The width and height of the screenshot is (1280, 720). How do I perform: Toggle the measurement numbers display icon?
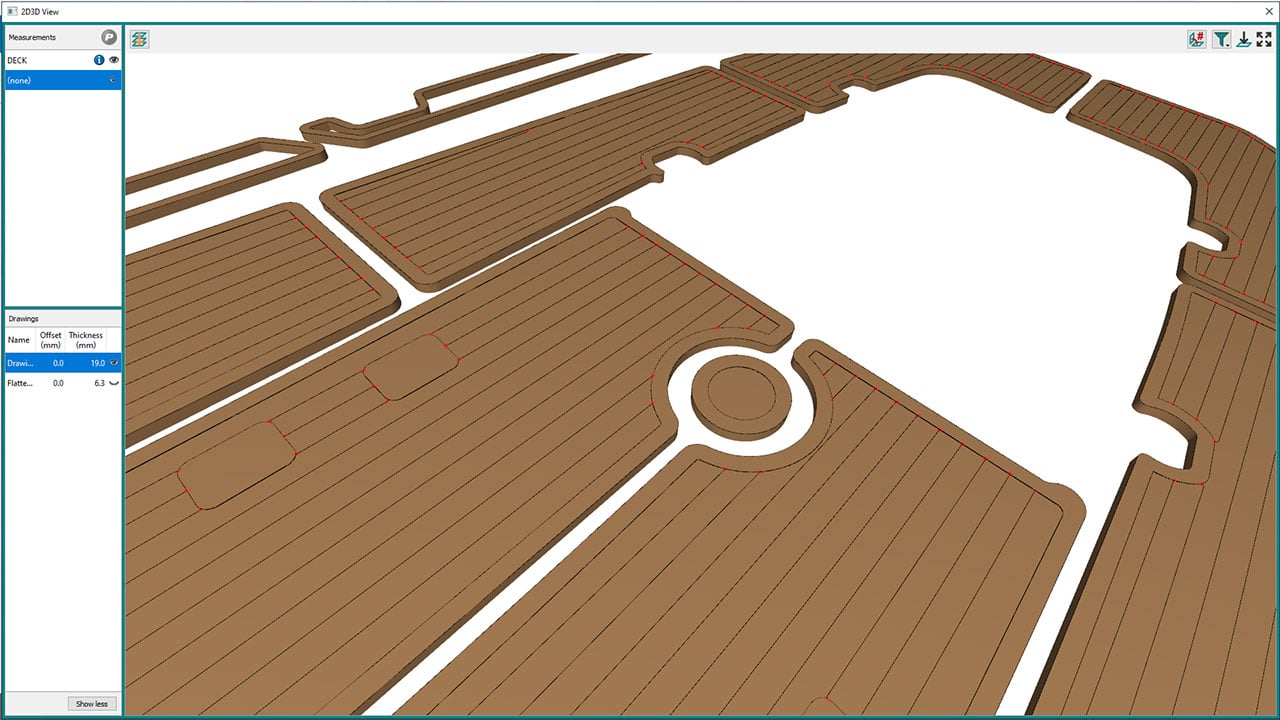click(x=1196, y=39)
